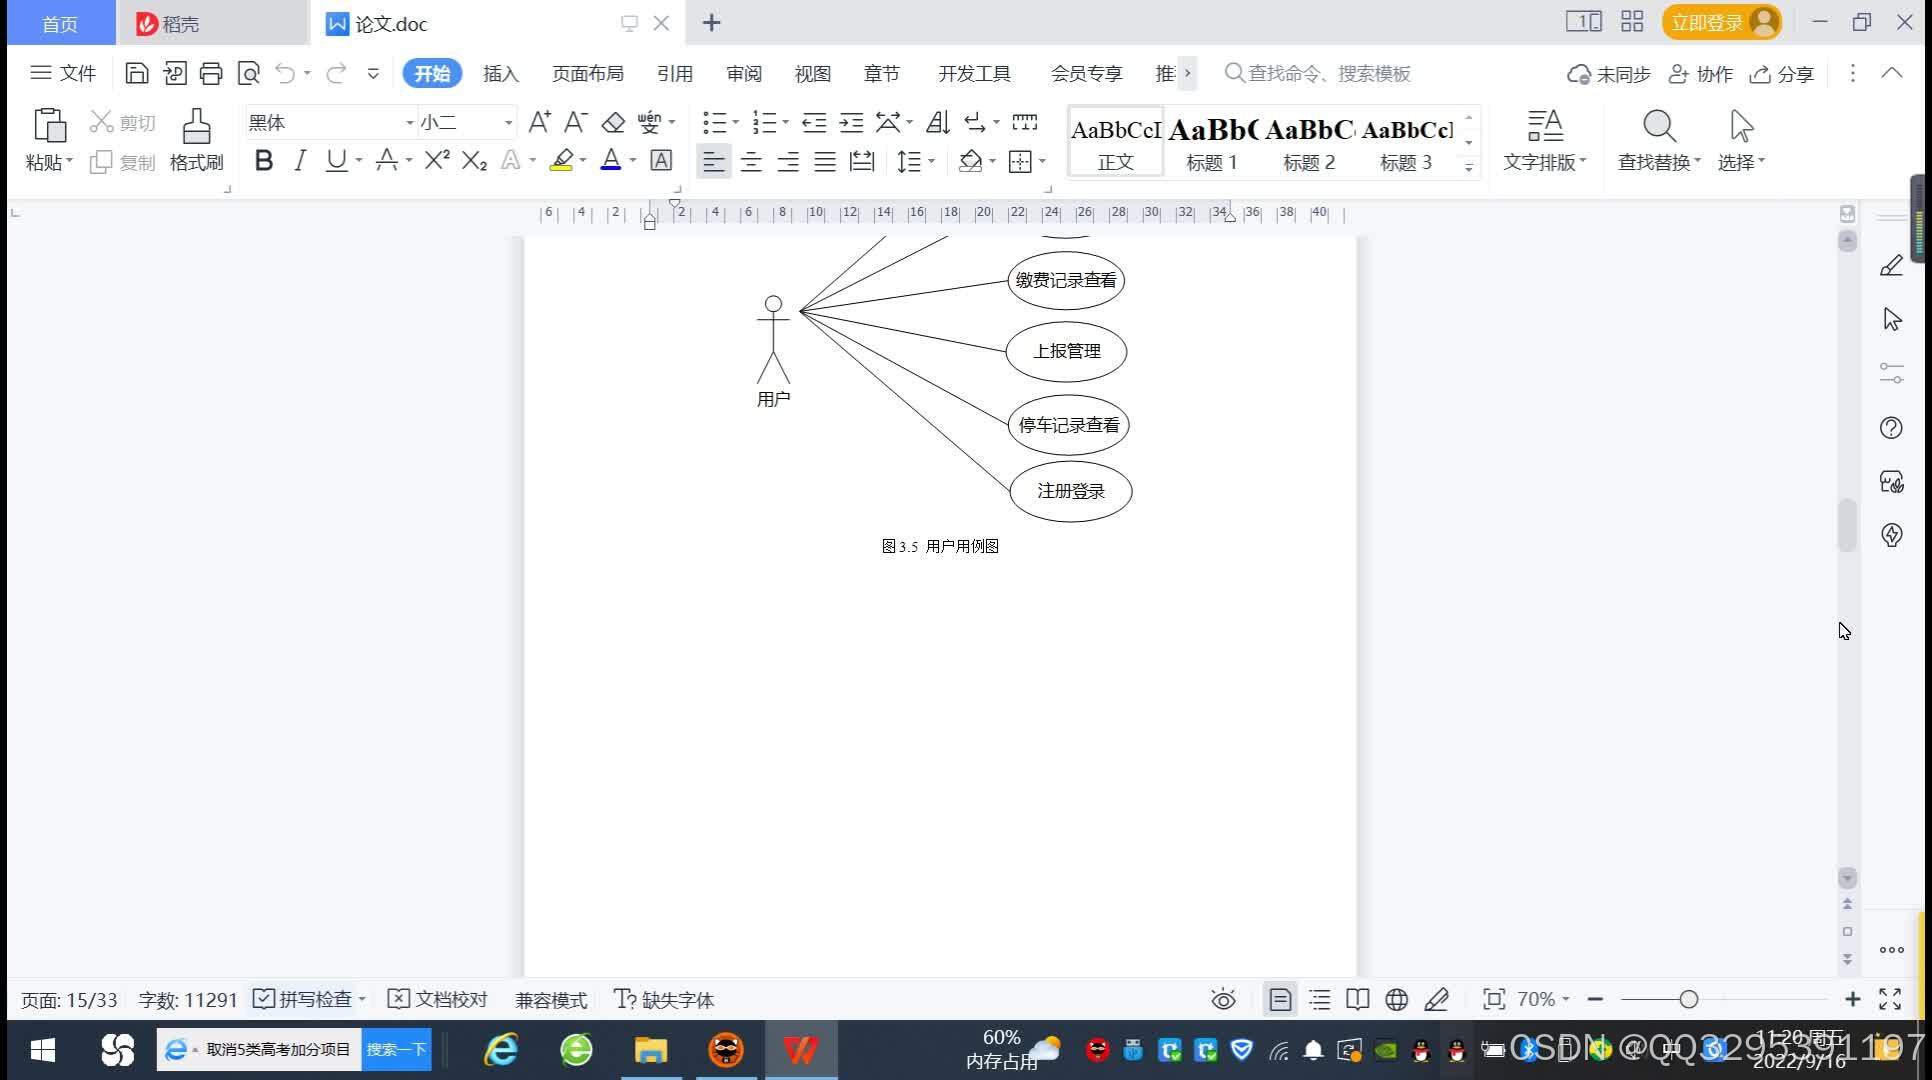
Task: Toggle Spell Check in status bar
Action: coord(303,999)
